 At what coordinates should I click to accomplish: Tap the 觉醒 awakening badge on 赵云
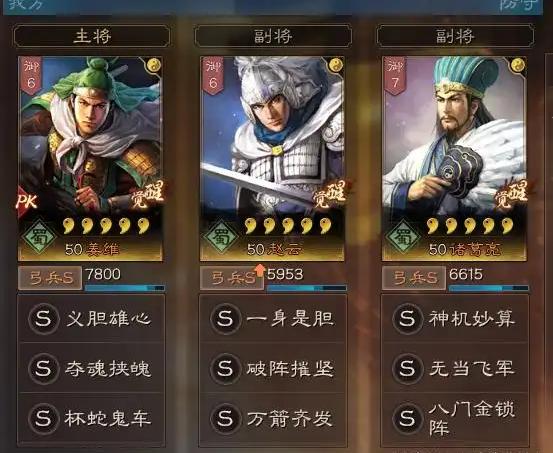click(x=330, y=195)
